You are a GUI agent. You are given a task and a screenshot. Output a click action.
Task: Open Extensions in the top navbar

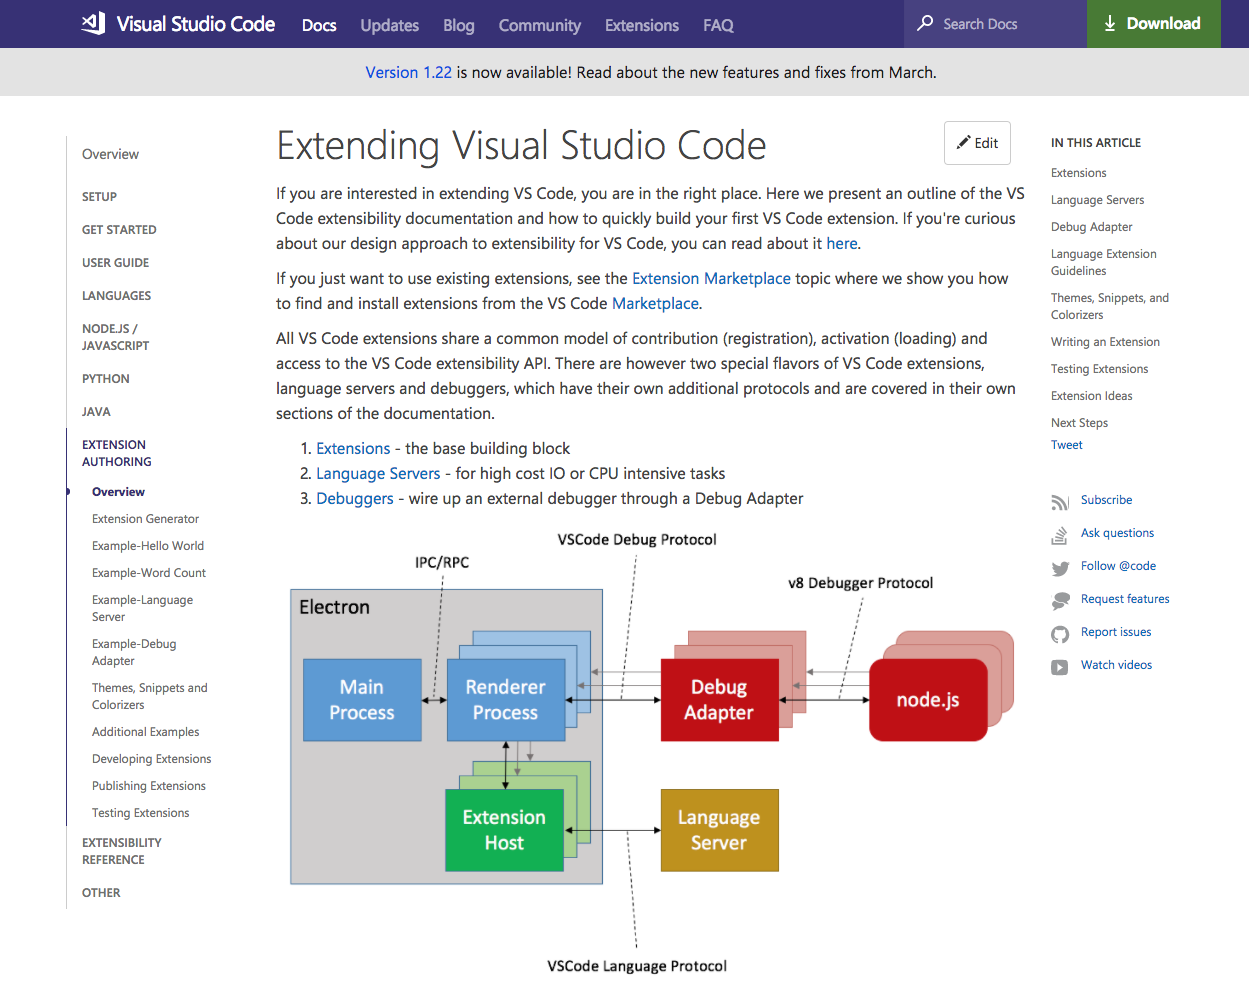642,25
